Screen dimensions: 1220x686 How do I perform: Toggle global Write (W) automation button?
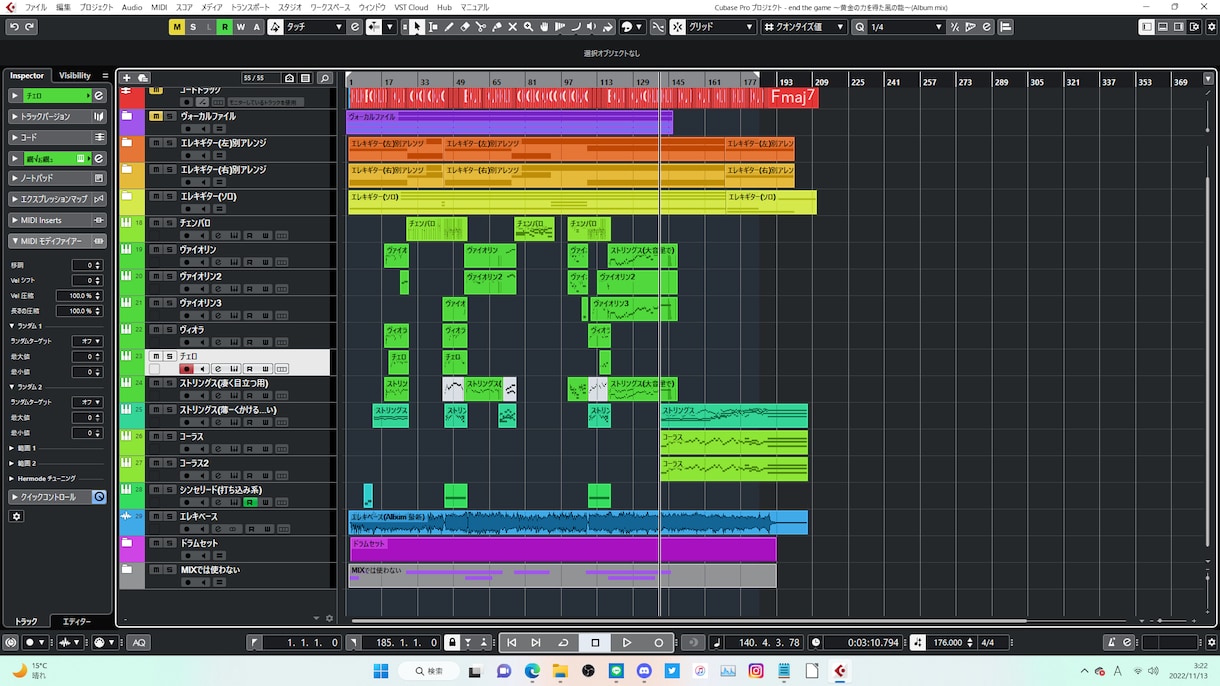241,27
